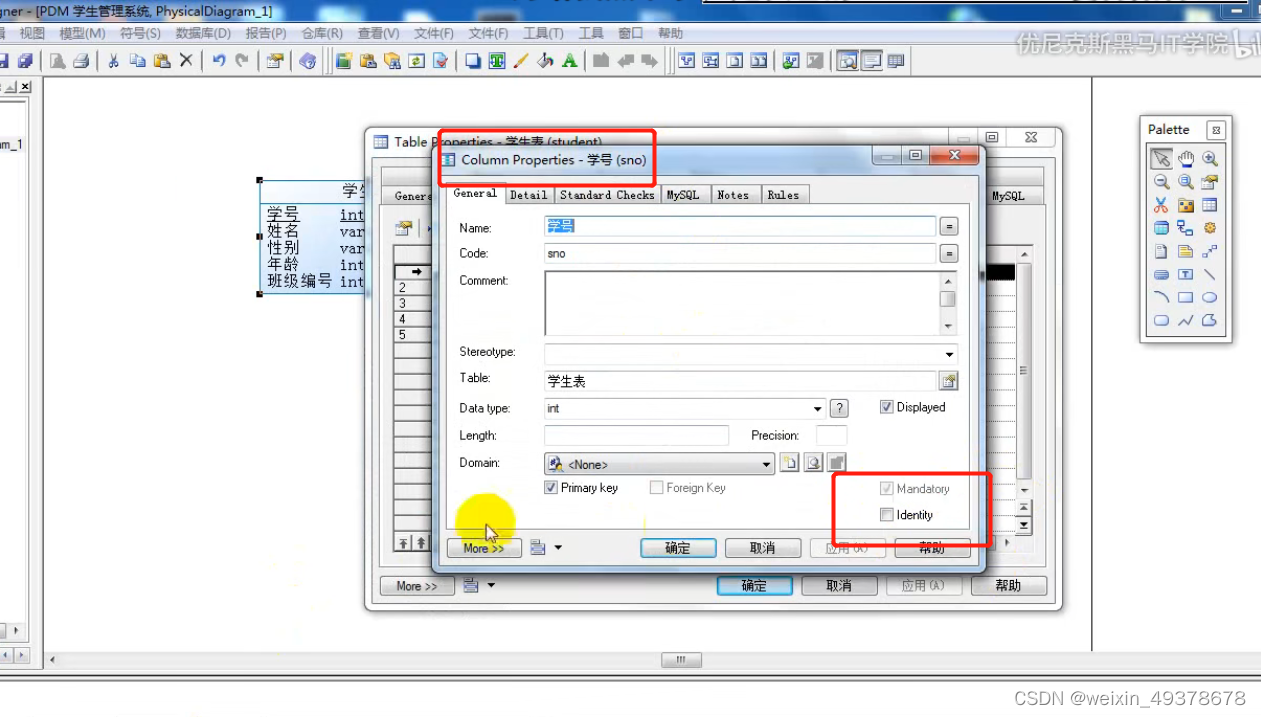Select the Rounded Rectangle tool in Palette
The image size is (1261, 717).
click(1161, 321)
